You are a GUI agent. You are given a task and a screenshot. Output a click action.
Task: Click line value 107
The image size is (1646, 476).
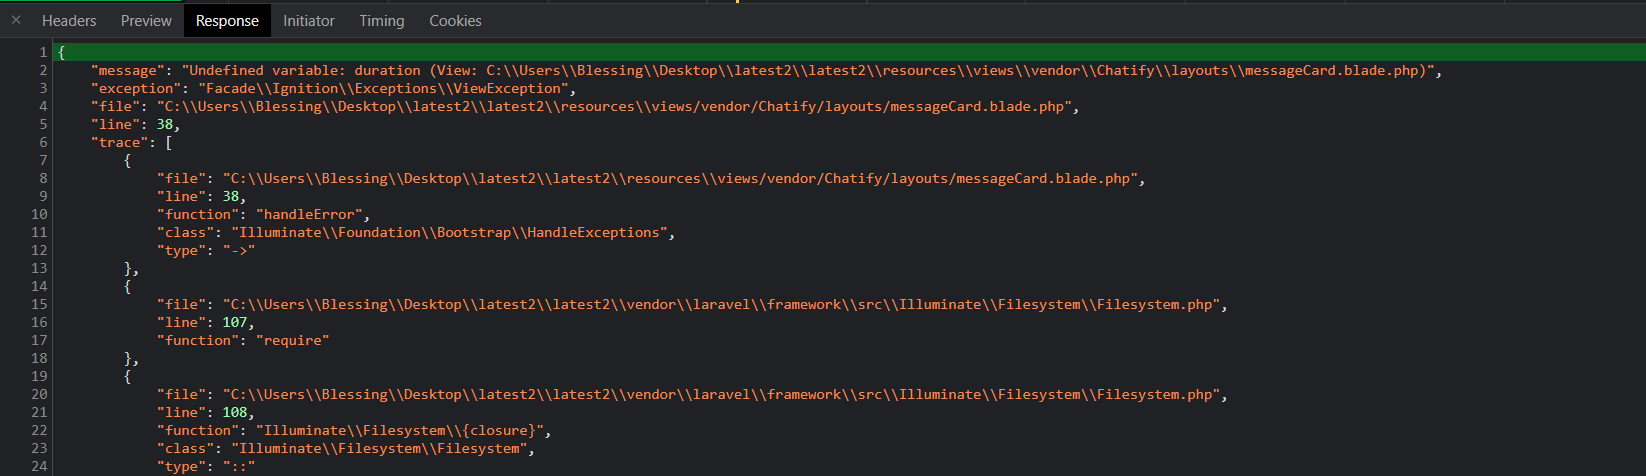[x=235, y=322]
